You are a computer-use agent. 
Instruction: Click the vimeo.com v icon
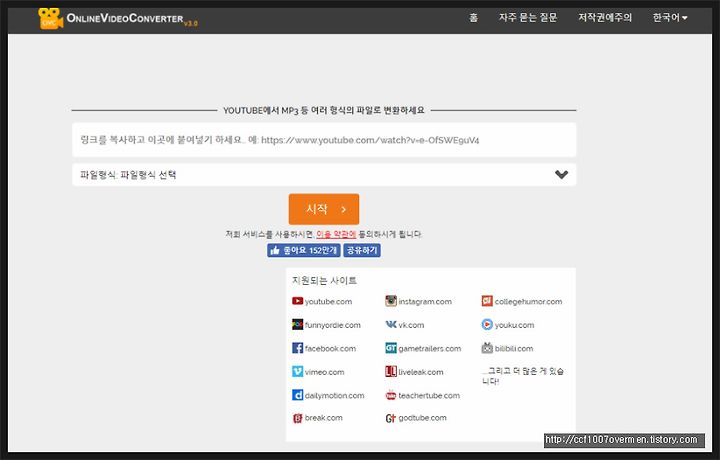[298, 371]
